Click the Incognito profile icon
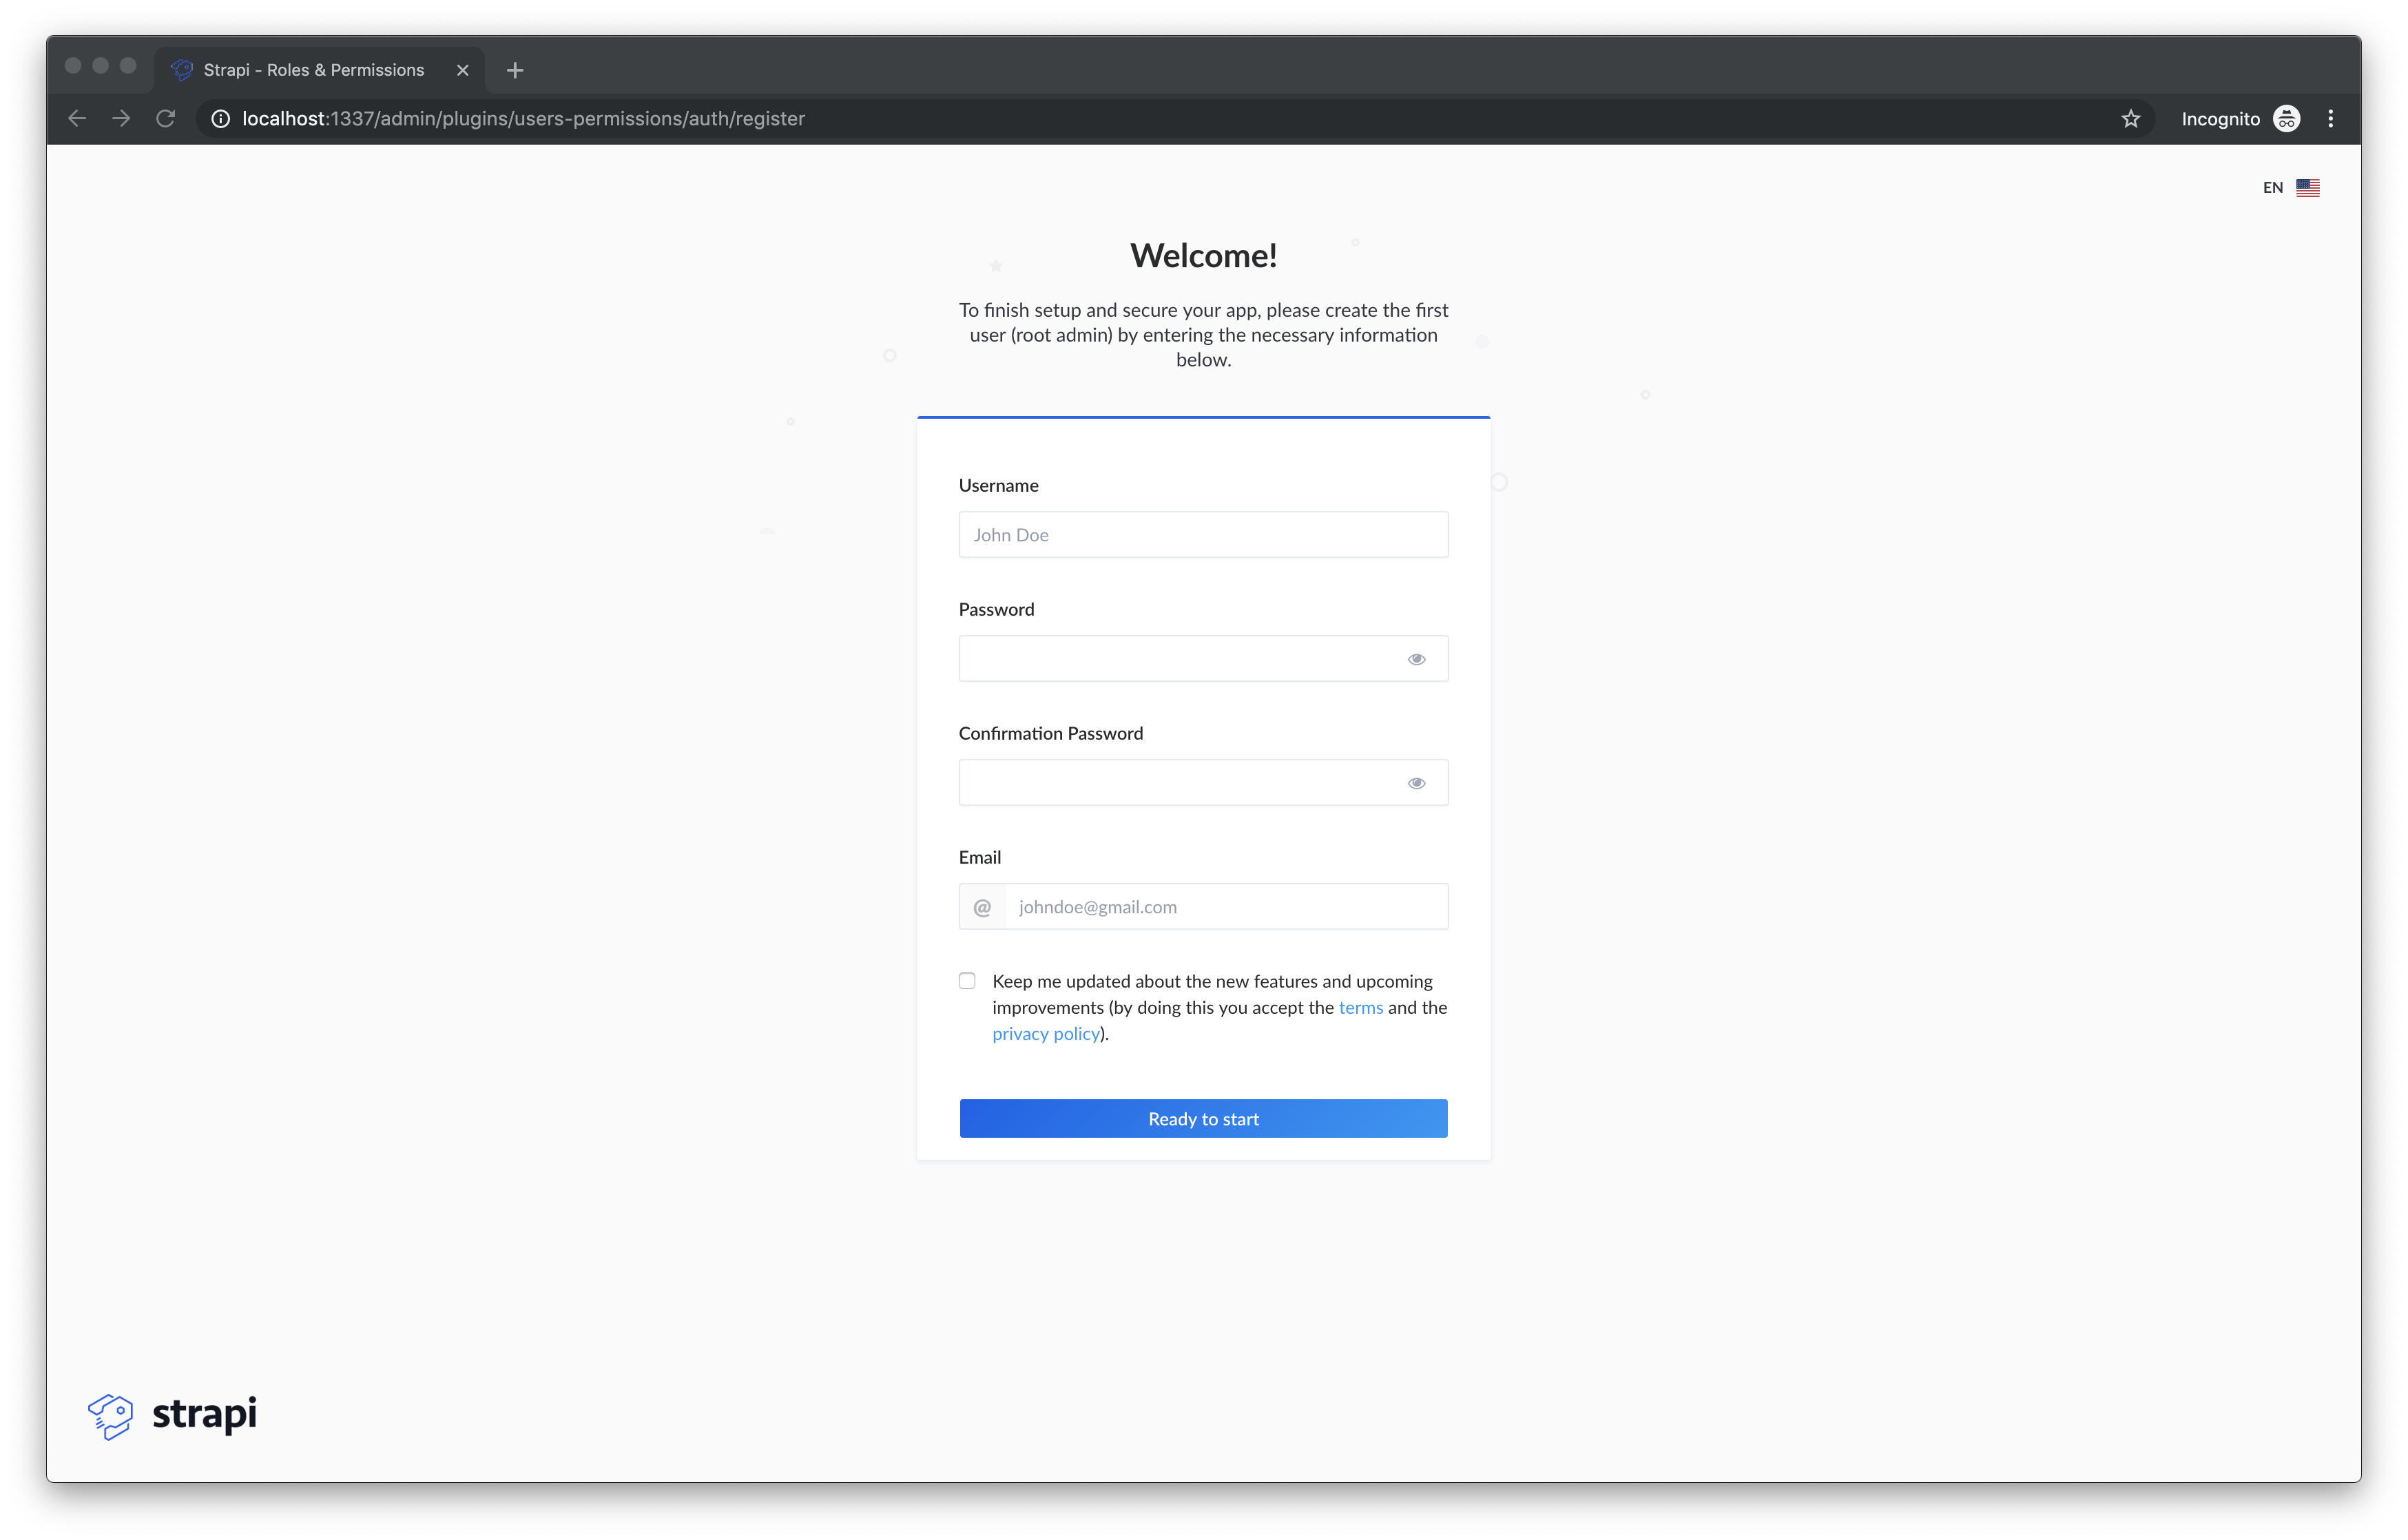The height and width of the screenshot is (1540, 2408). [2286, 119]
